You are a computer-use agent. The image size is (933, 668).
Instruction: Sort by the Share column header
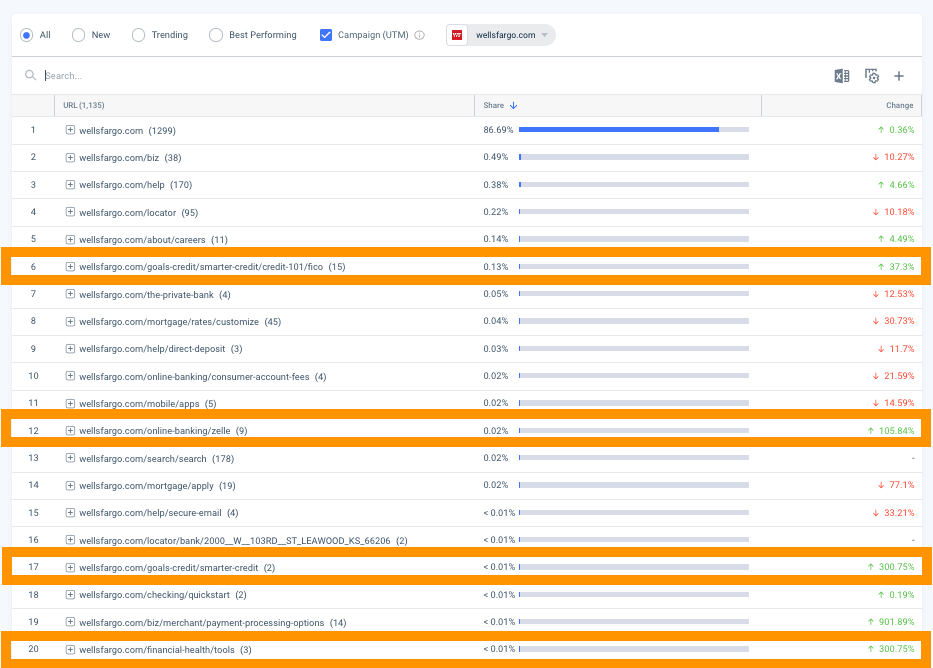click(494, 105)
